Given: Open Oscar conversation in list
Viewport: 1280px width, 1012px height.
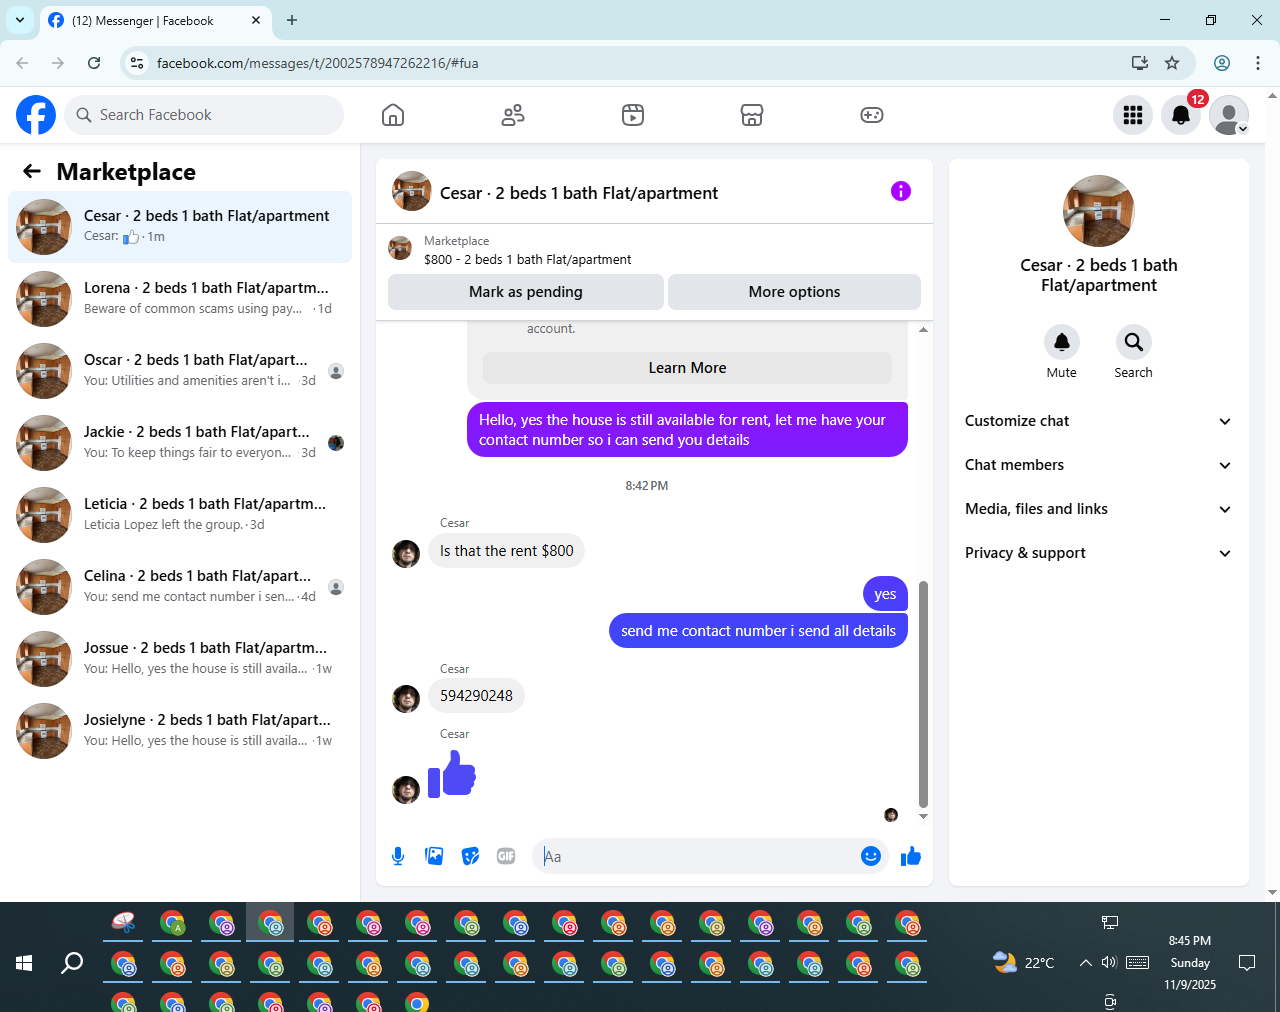Looking at the screenshot, I should tap(180, 371).
